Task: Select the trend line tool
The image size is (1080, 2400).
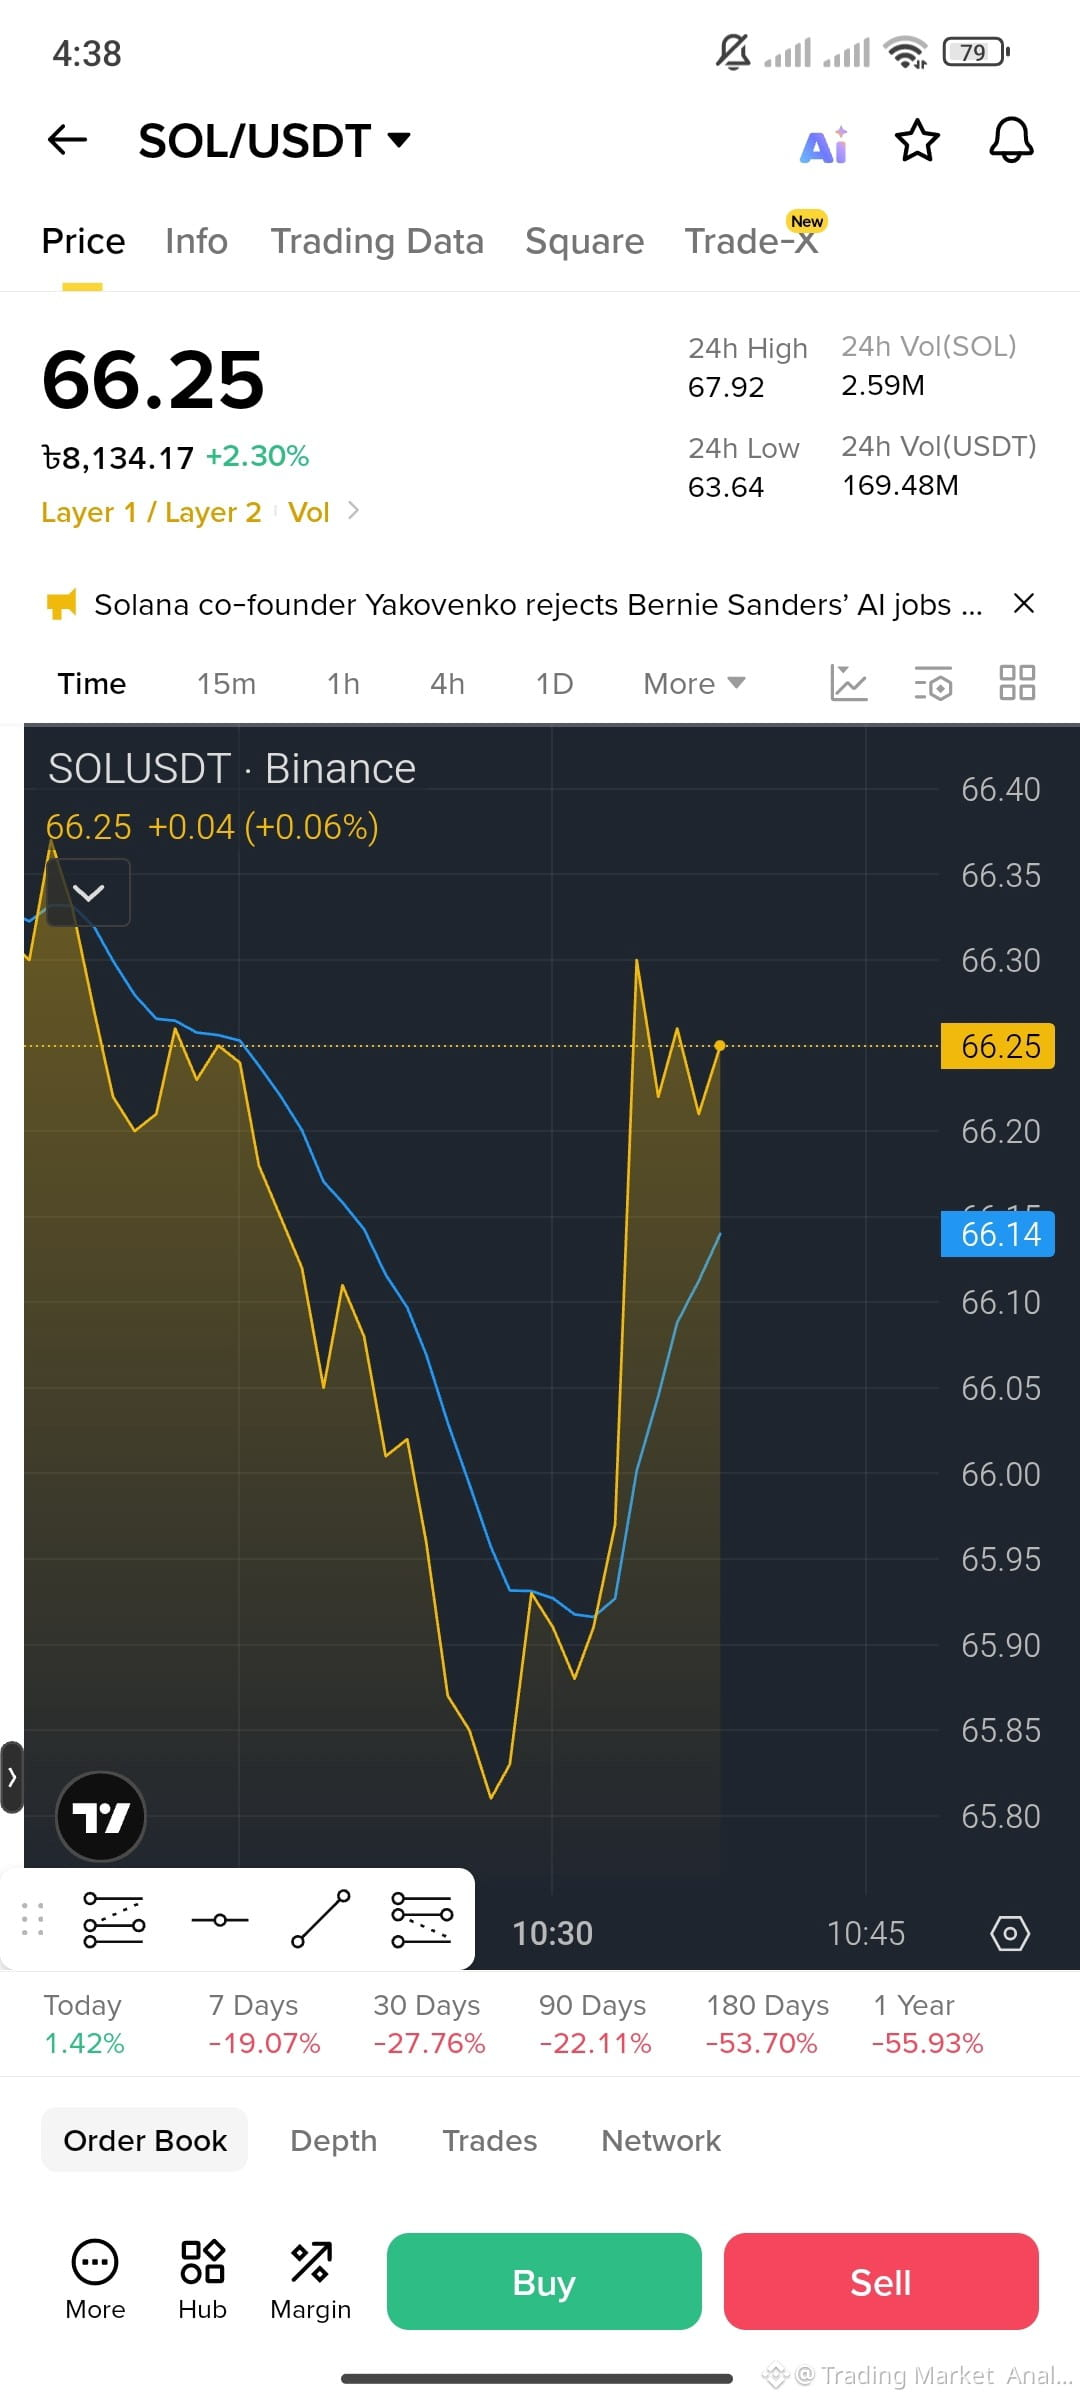Action: (320, 1919)
